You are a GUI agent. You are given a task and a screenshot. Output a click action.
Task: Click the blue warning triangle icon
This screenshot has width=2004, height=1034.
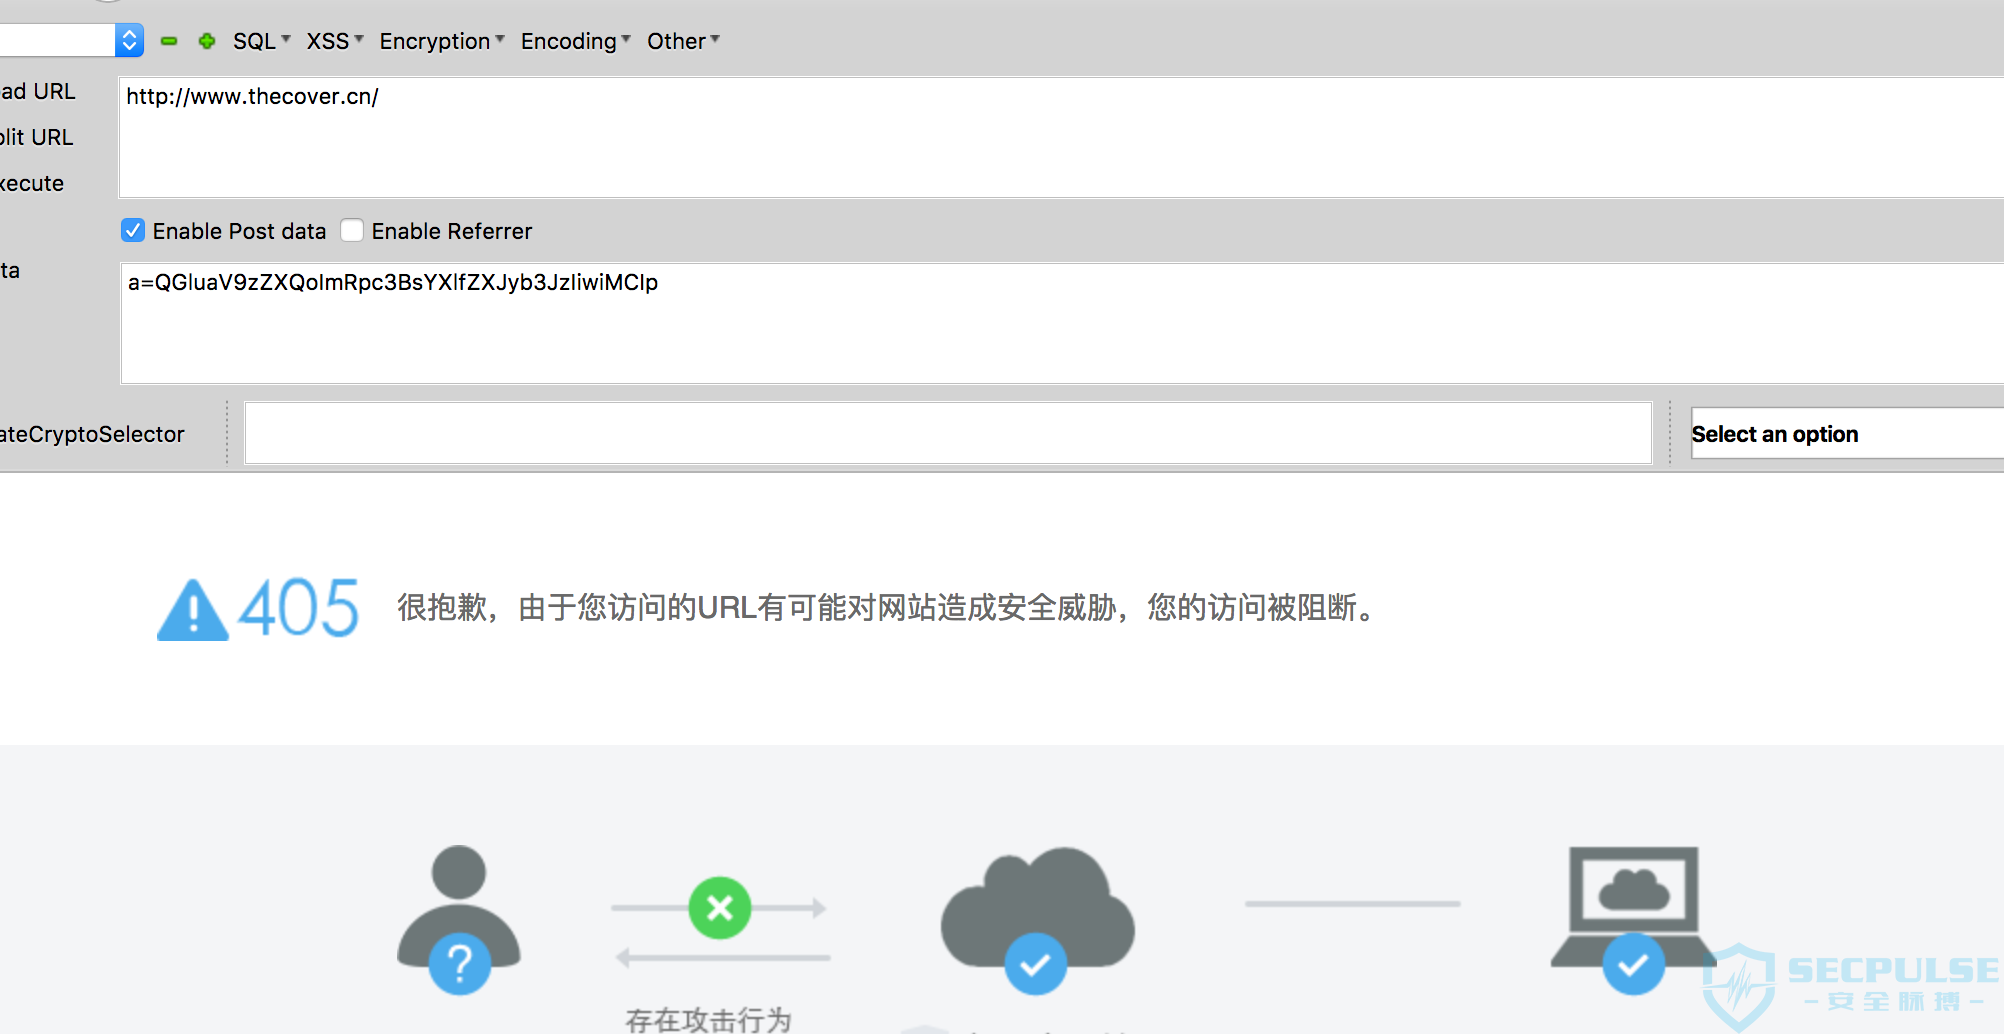tap(192, 610)
